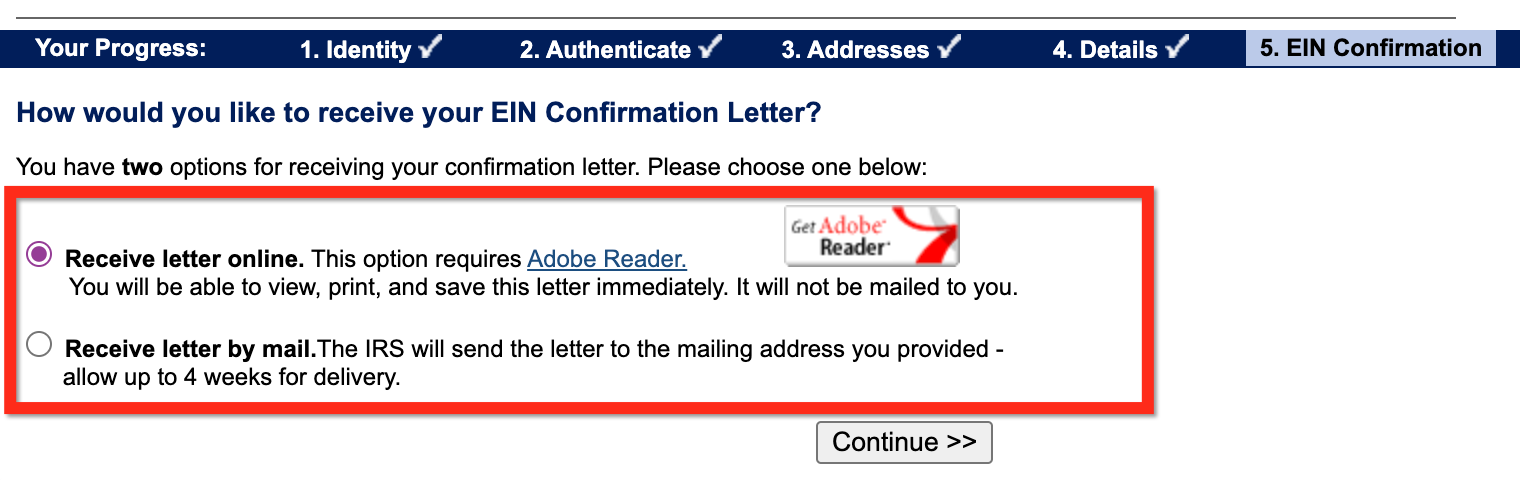Screen dimensions: 1520x480
Task: Click the Get Adobe Reader badge
Action: click(x=871, y=235)
